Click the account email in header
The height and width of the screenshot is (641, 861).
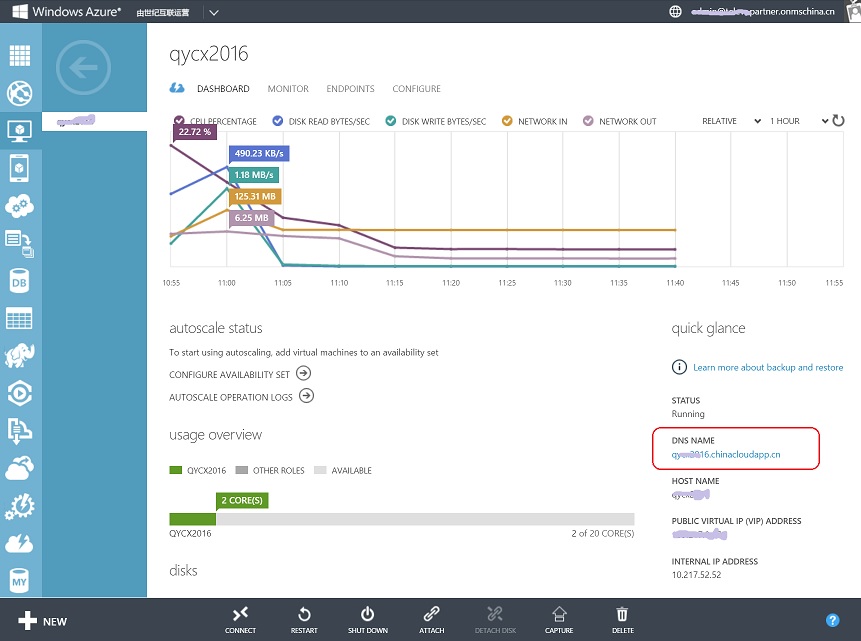coord(763,12)
